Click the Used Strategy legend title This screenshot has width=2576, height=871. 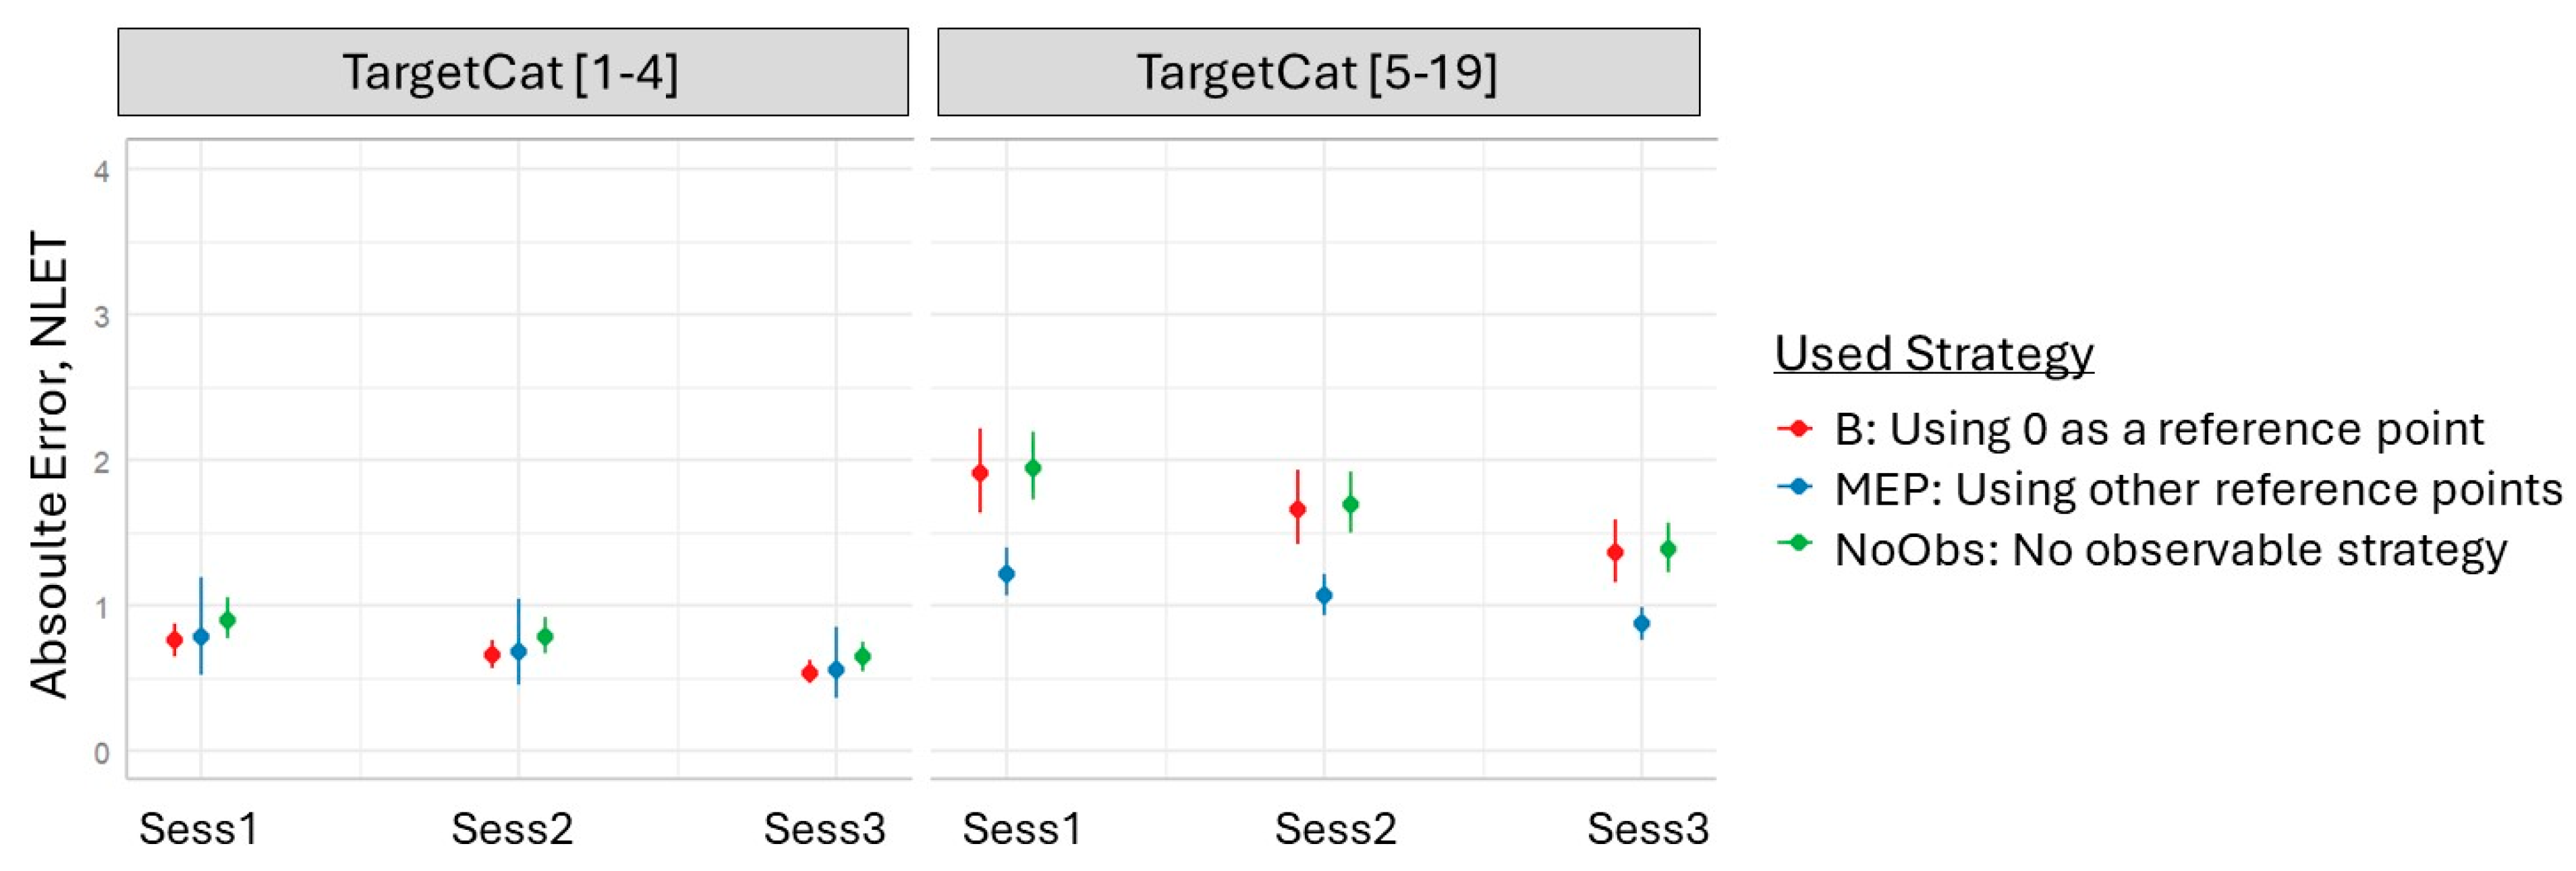coord(1933,353)
